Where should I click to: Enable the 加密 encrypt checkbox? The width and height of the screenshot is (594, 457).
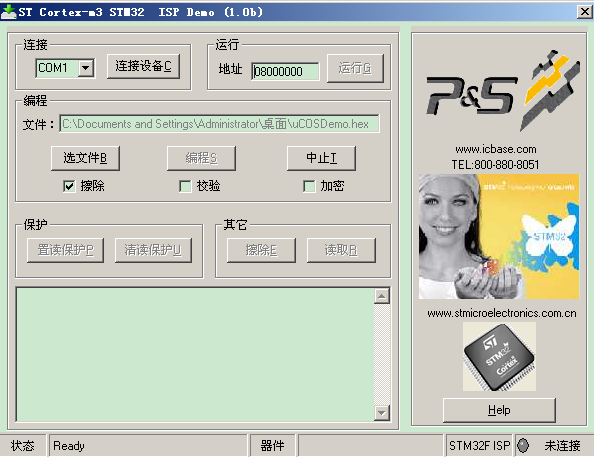[309, 186]
